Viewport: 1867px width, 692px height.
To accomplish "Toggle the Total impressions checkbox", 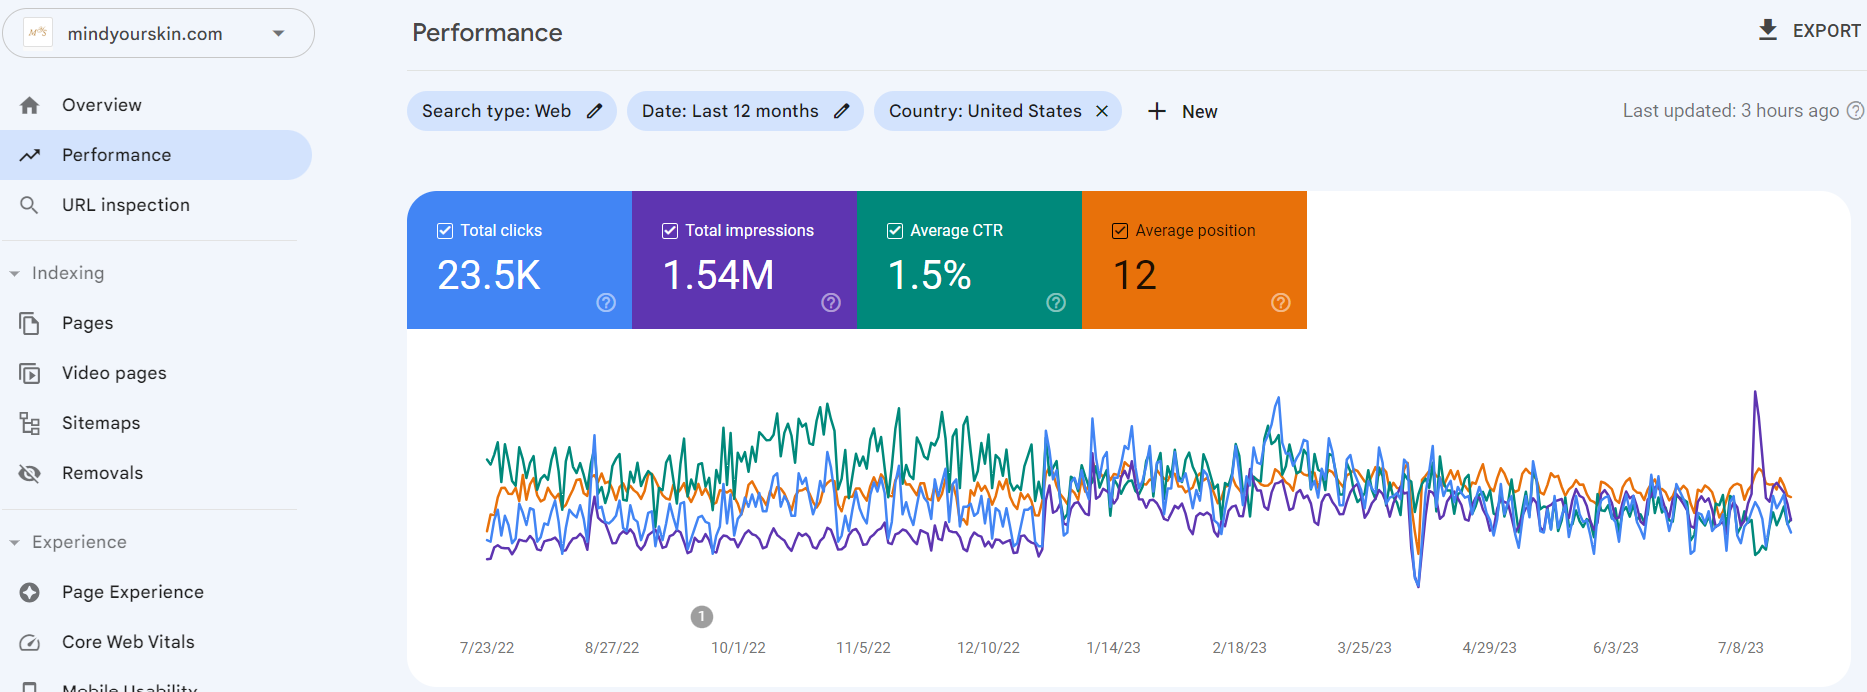I will pos(670,231).
